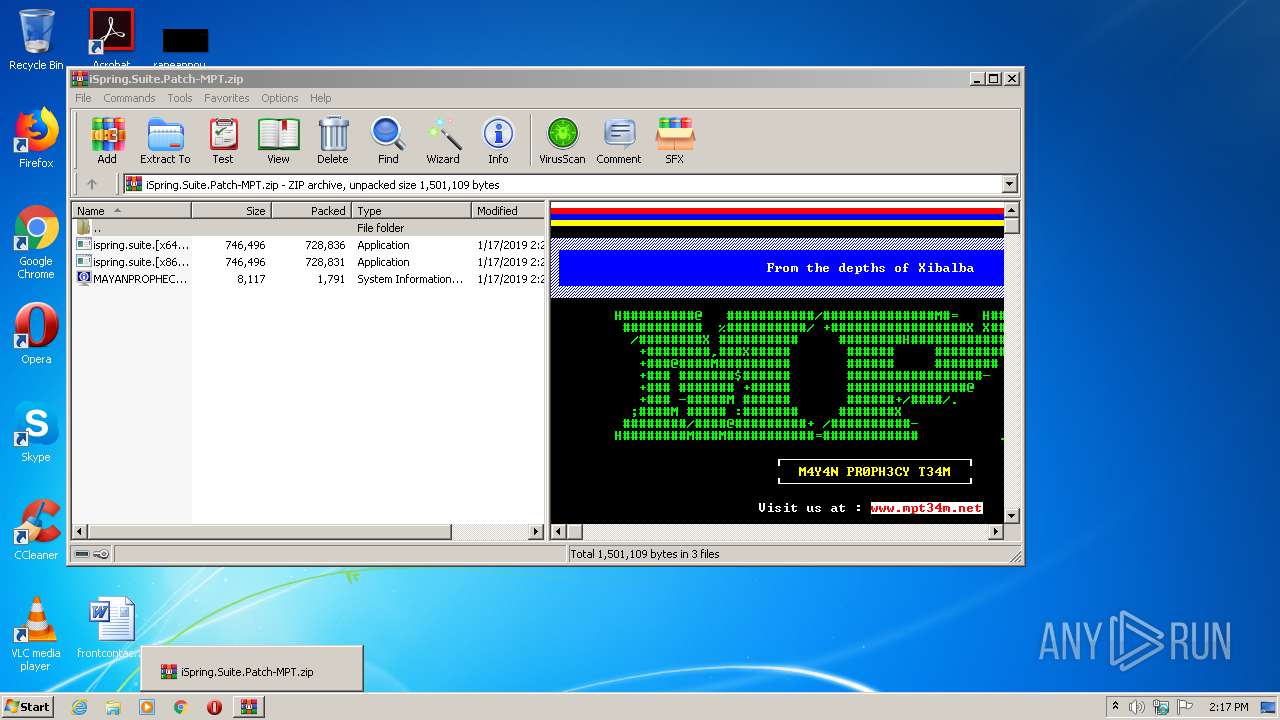Expand the archive path dropdown
This screenshot has height=720, width=1280.
[1009, 184]
